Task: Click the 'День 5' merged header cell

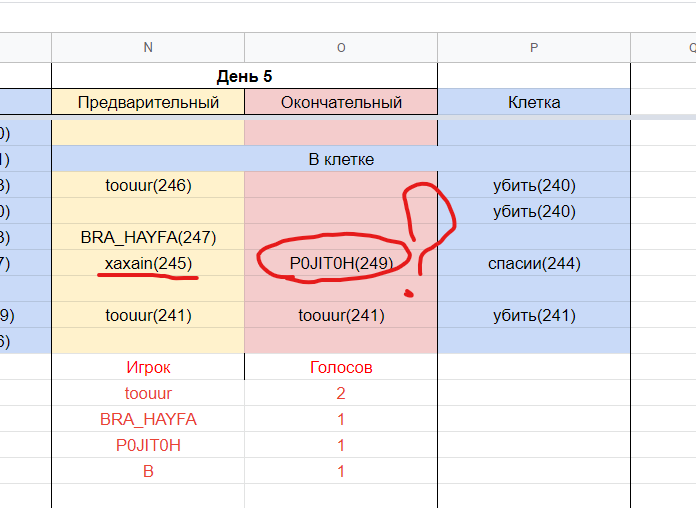Action: (x=244, y=76)
